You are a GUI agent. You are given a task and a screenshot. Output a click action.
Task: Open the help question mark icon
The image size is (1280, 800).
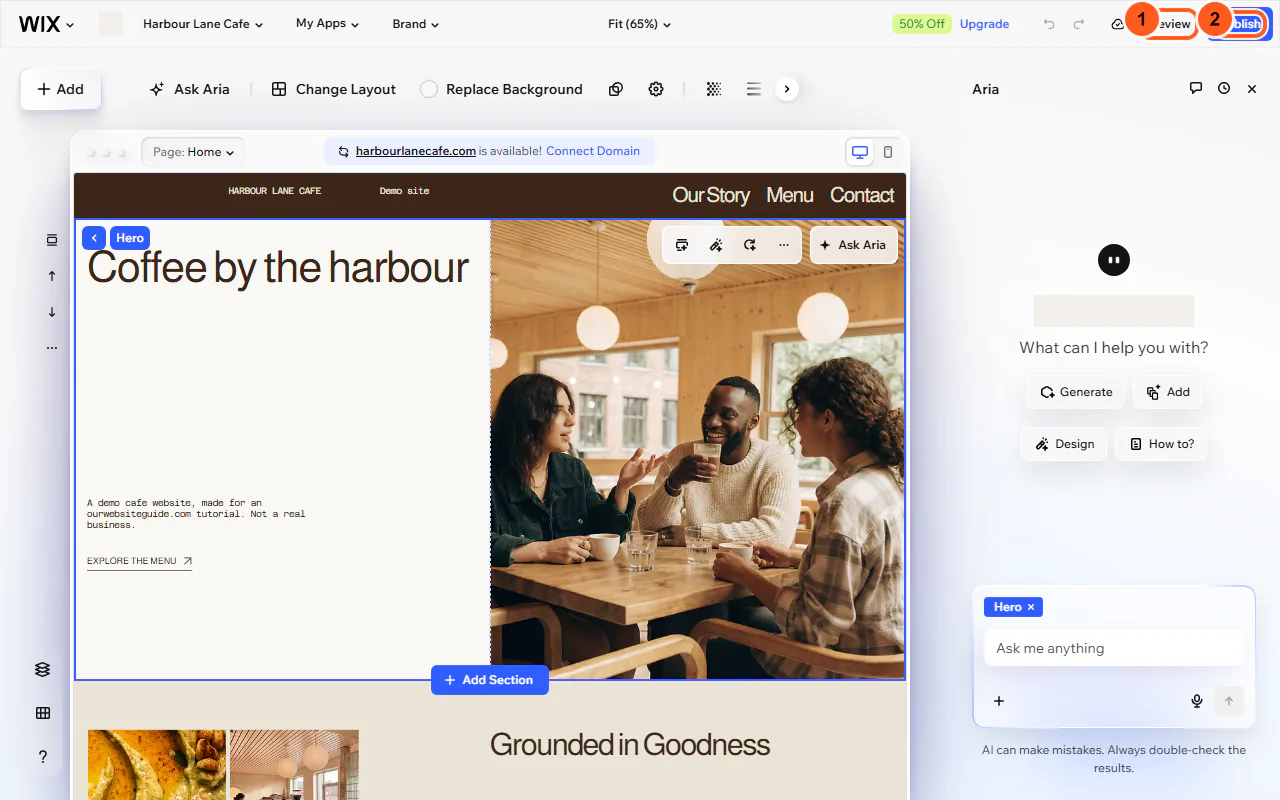[42, 757]
